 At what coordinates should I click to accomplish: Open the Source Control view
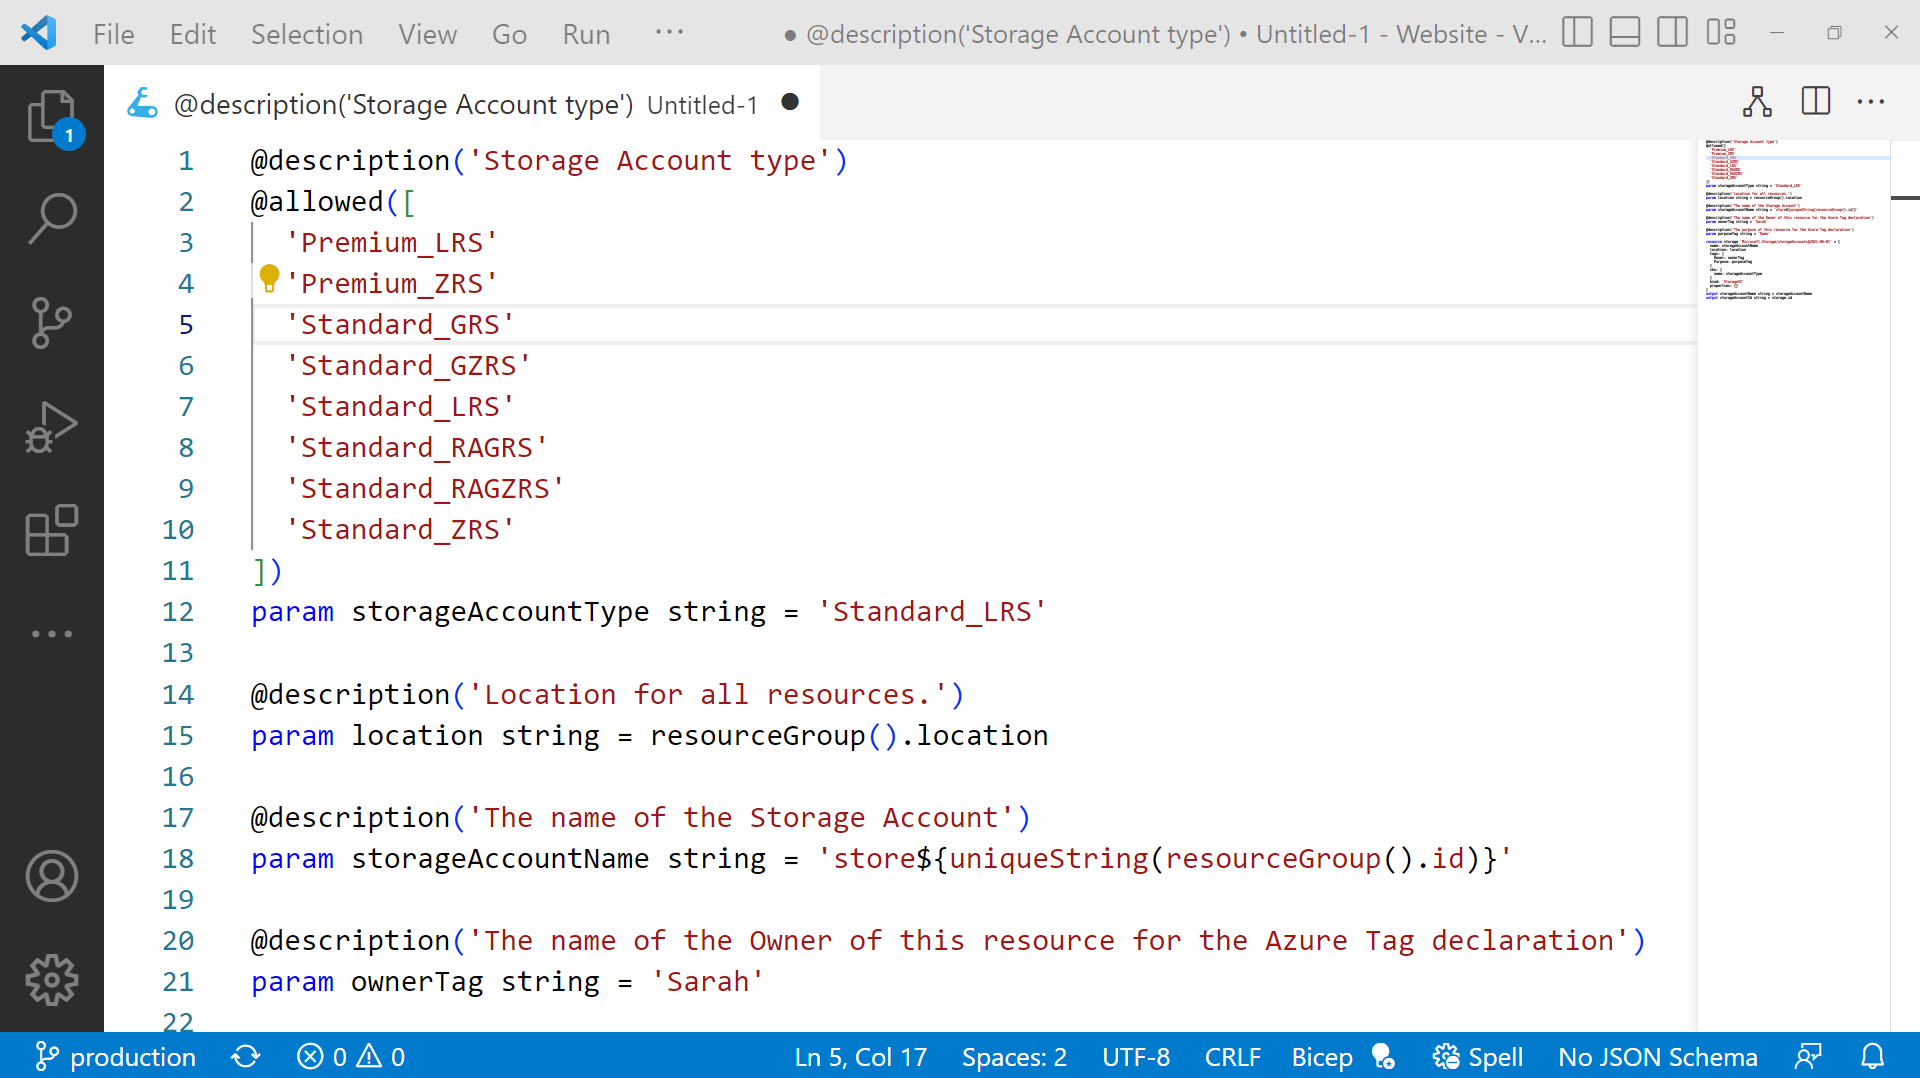[51, 323]
